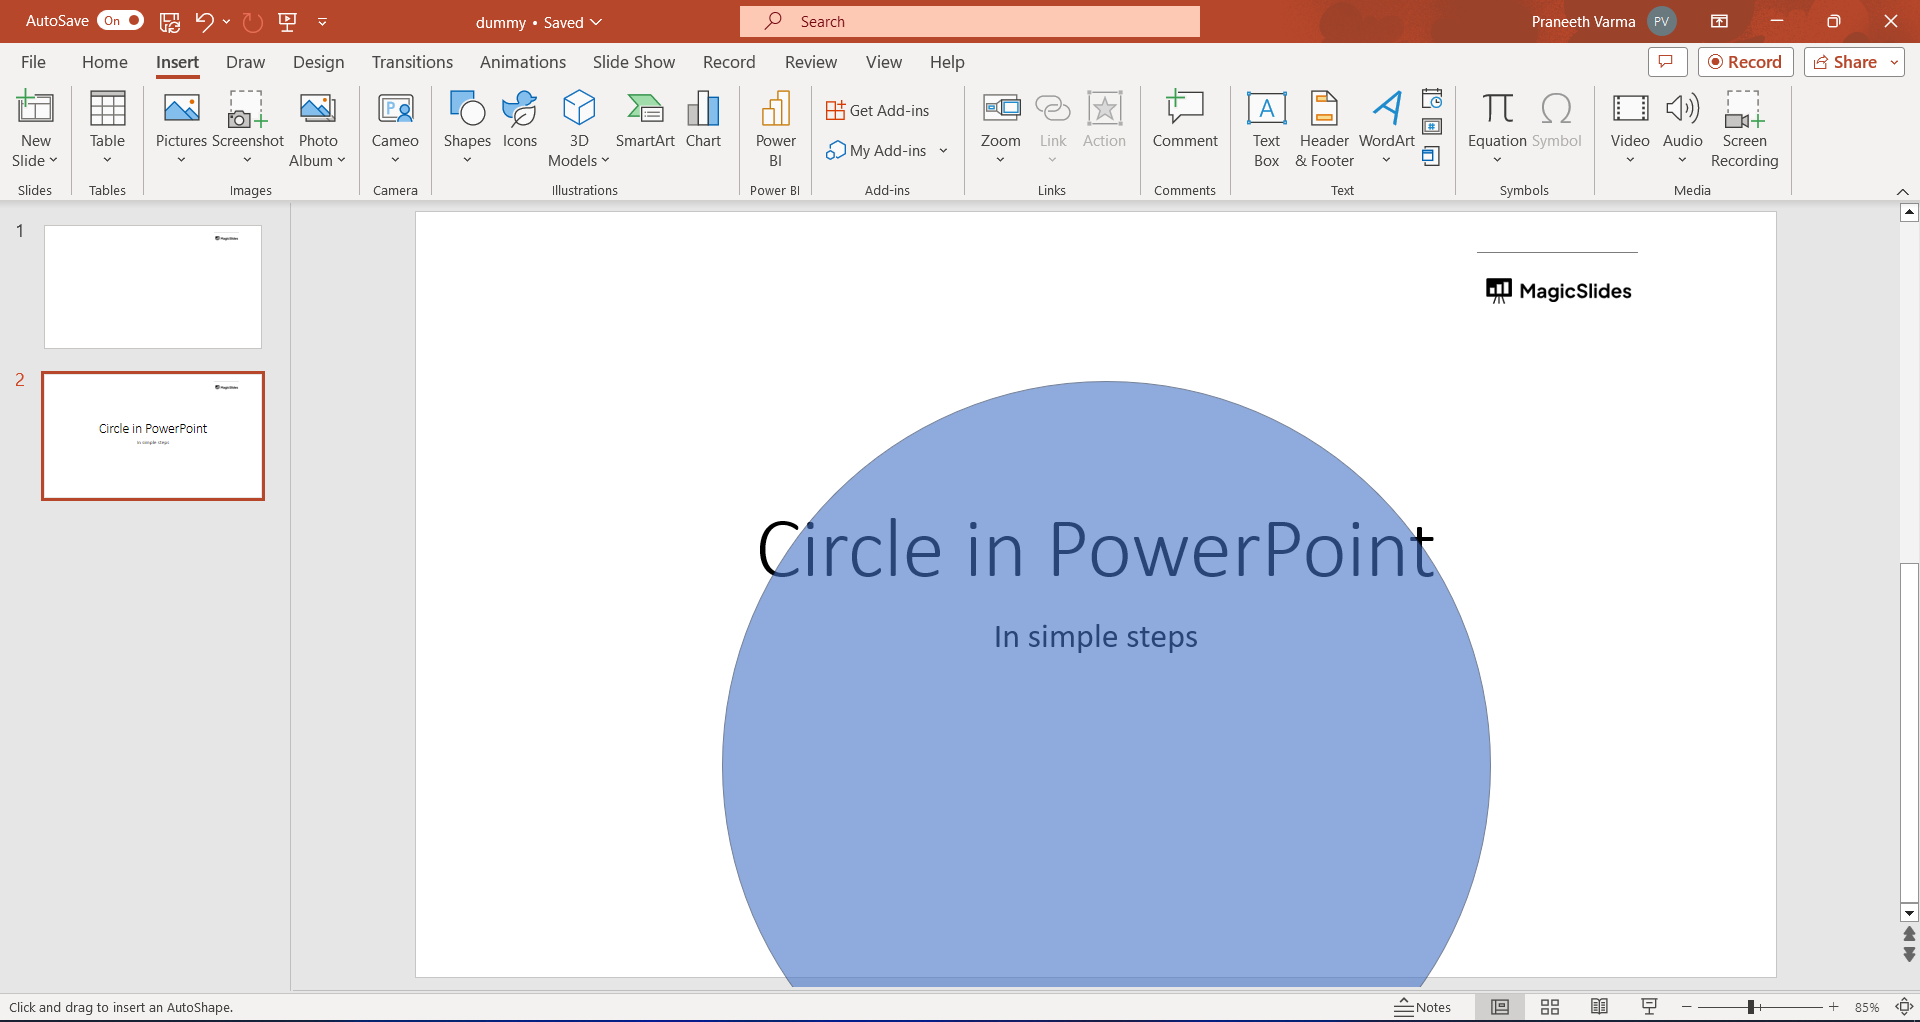This screenshot has height=1022, width=1920.
Task: Toggle the Notes pane
Action: (1423, 1007)
